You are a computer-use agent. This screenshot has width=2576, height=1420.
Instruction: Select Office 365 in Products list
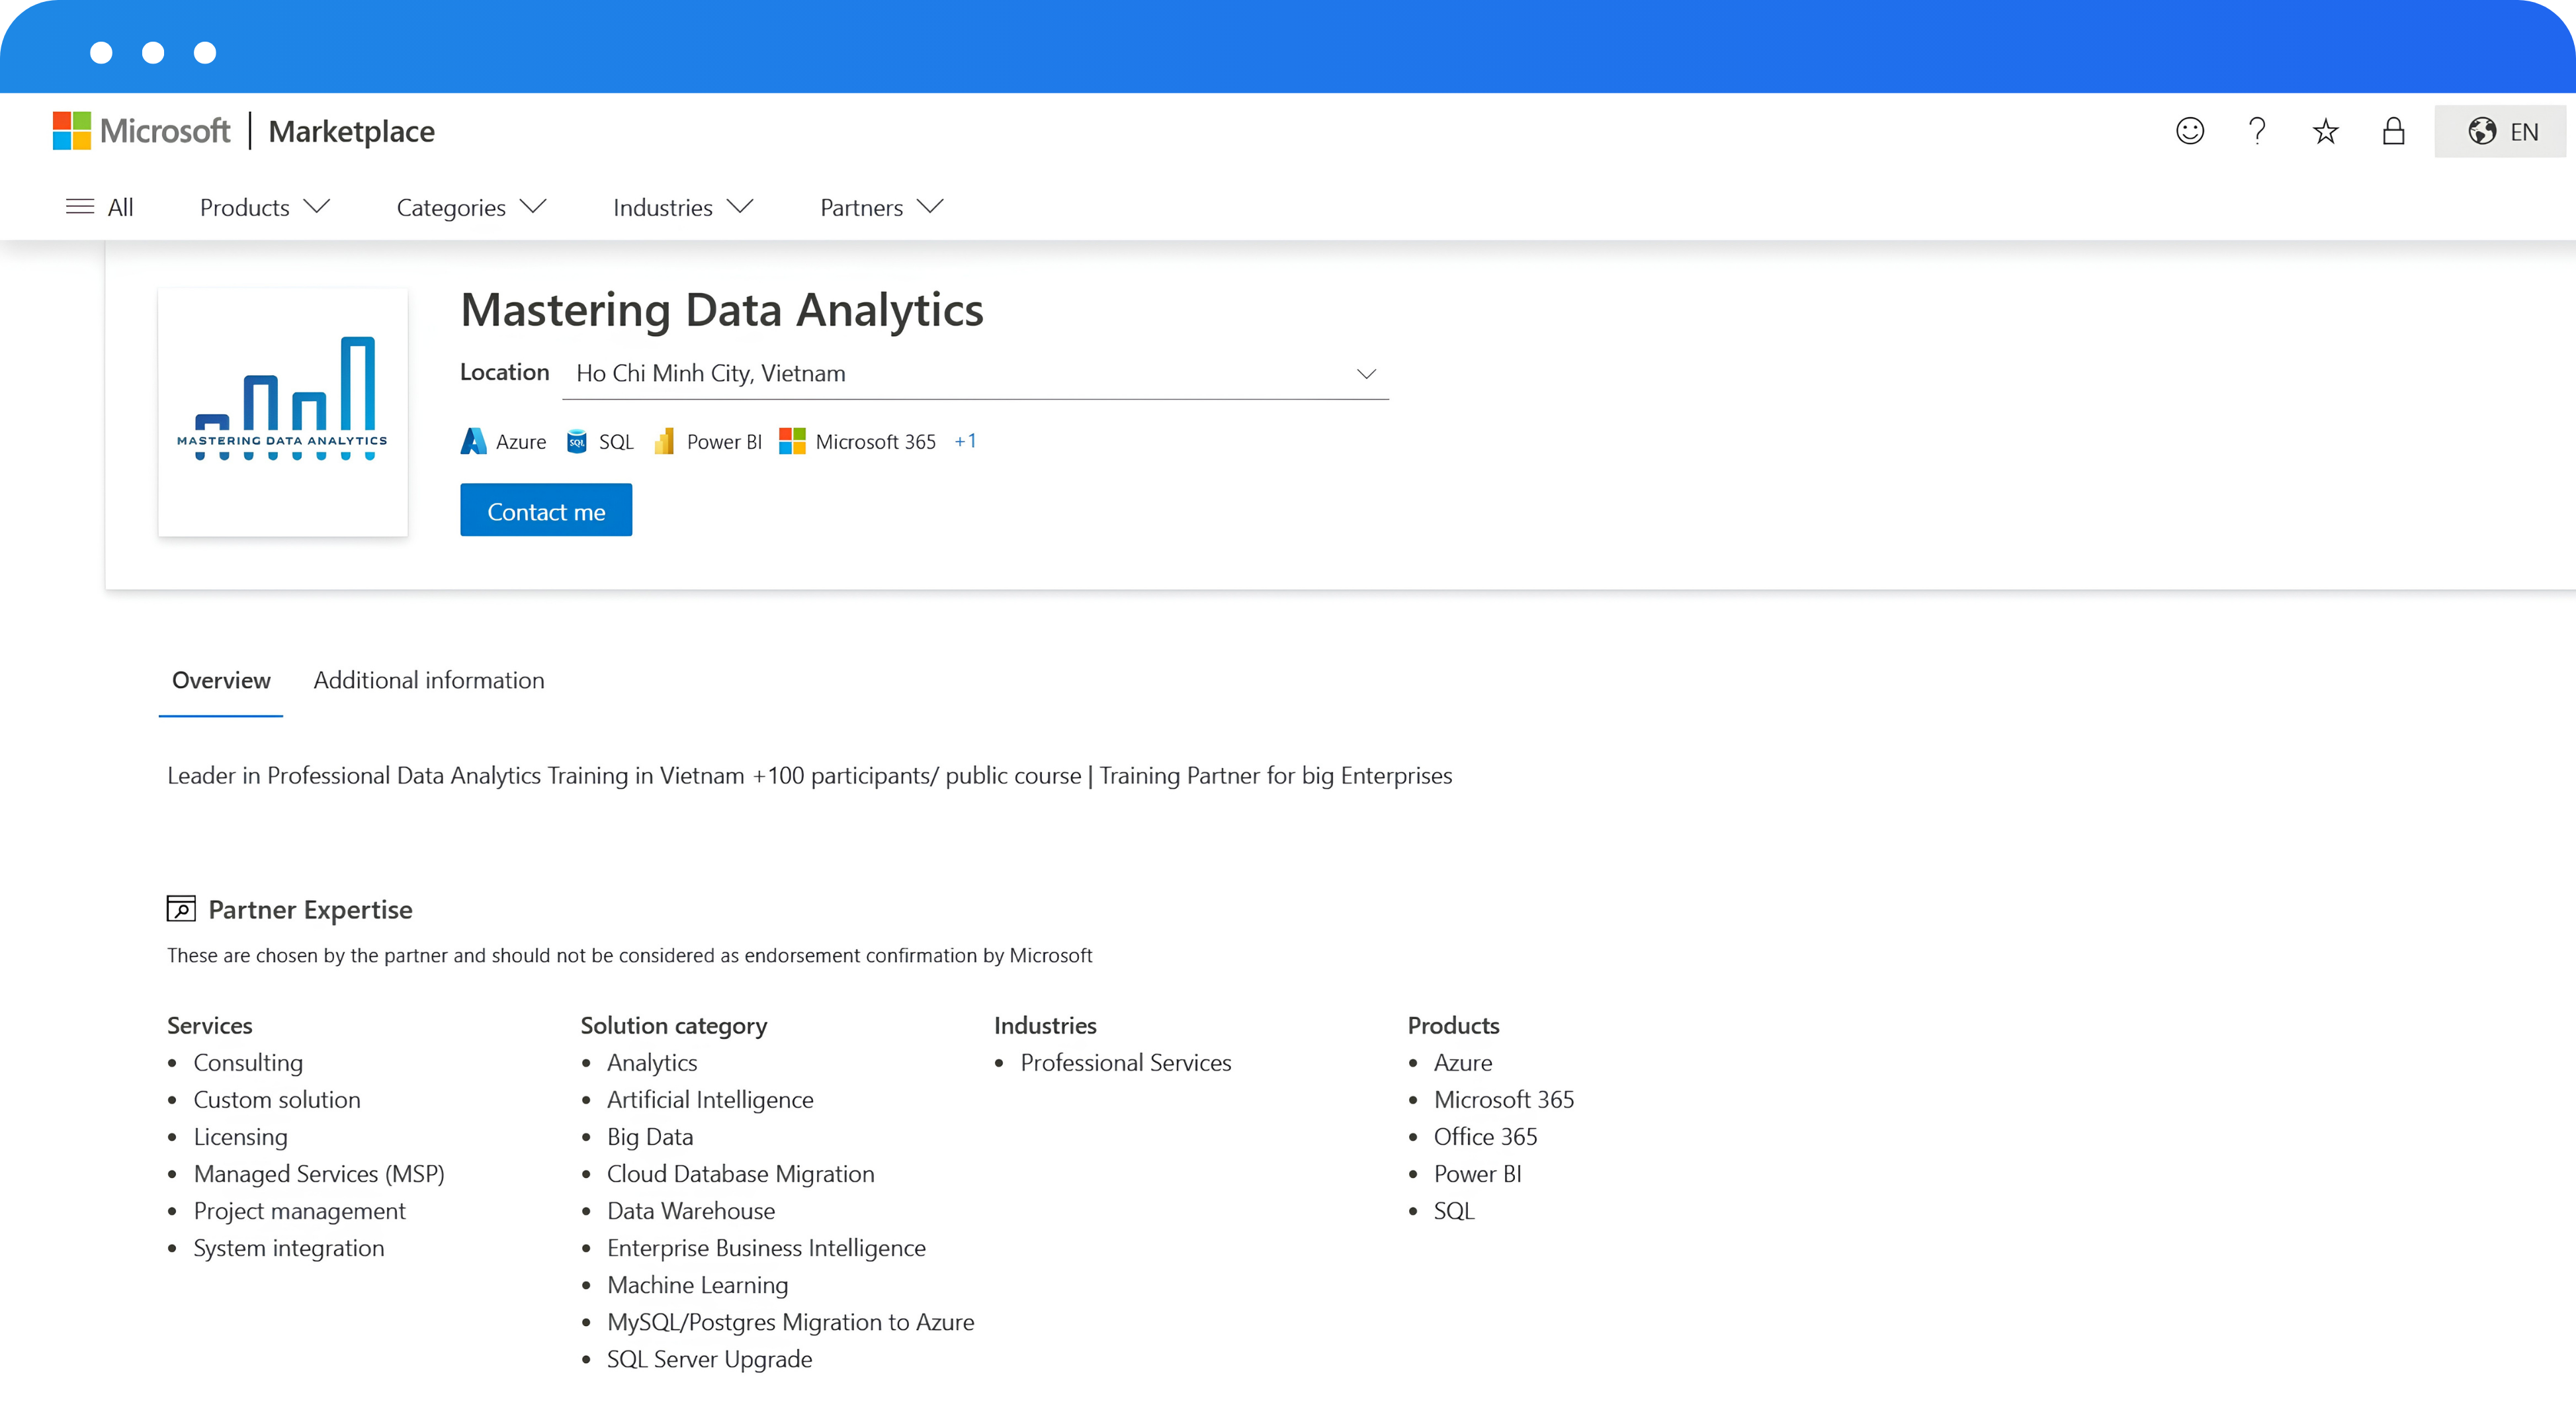1485,1136
